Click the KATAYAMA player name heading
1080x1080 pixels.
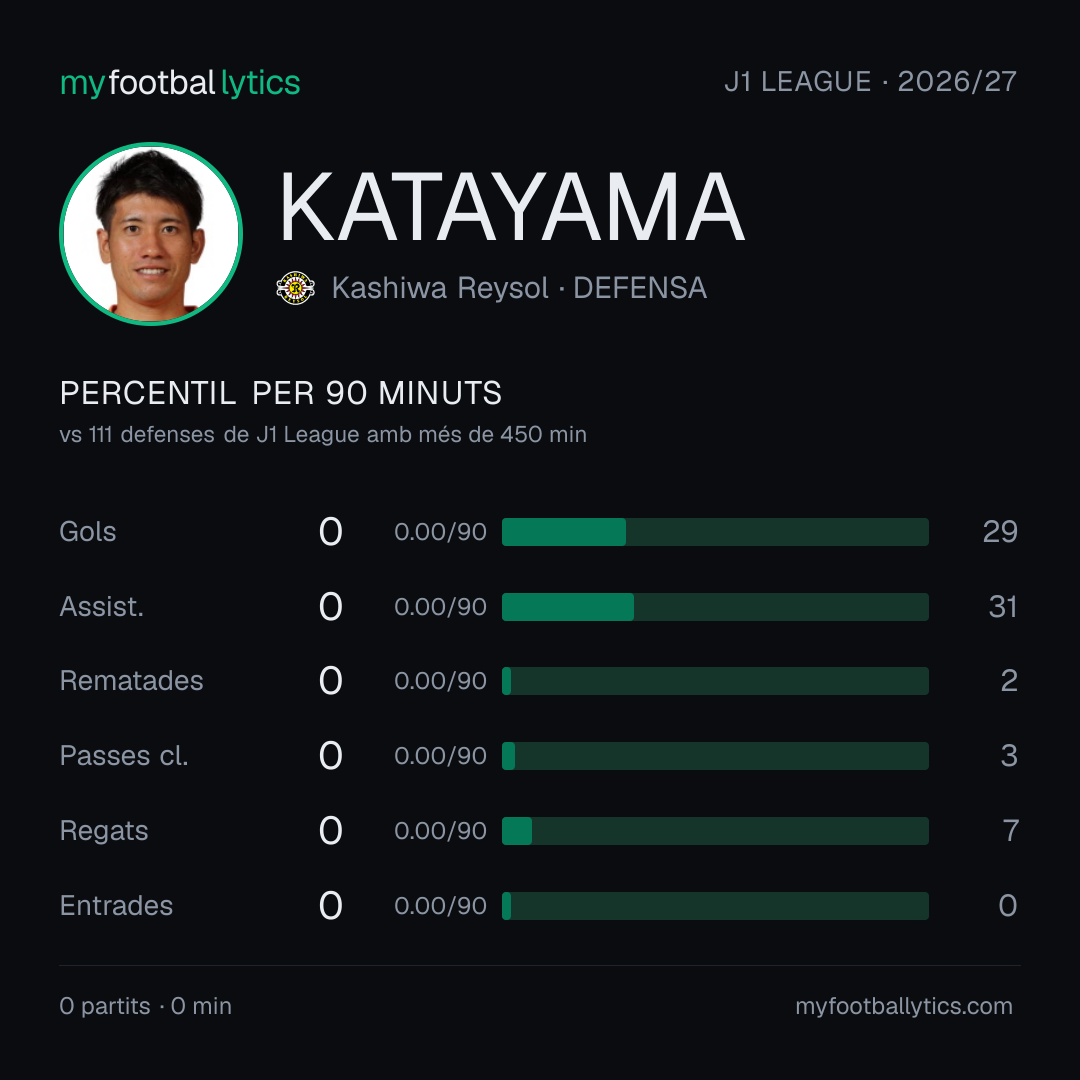[512, 207]
